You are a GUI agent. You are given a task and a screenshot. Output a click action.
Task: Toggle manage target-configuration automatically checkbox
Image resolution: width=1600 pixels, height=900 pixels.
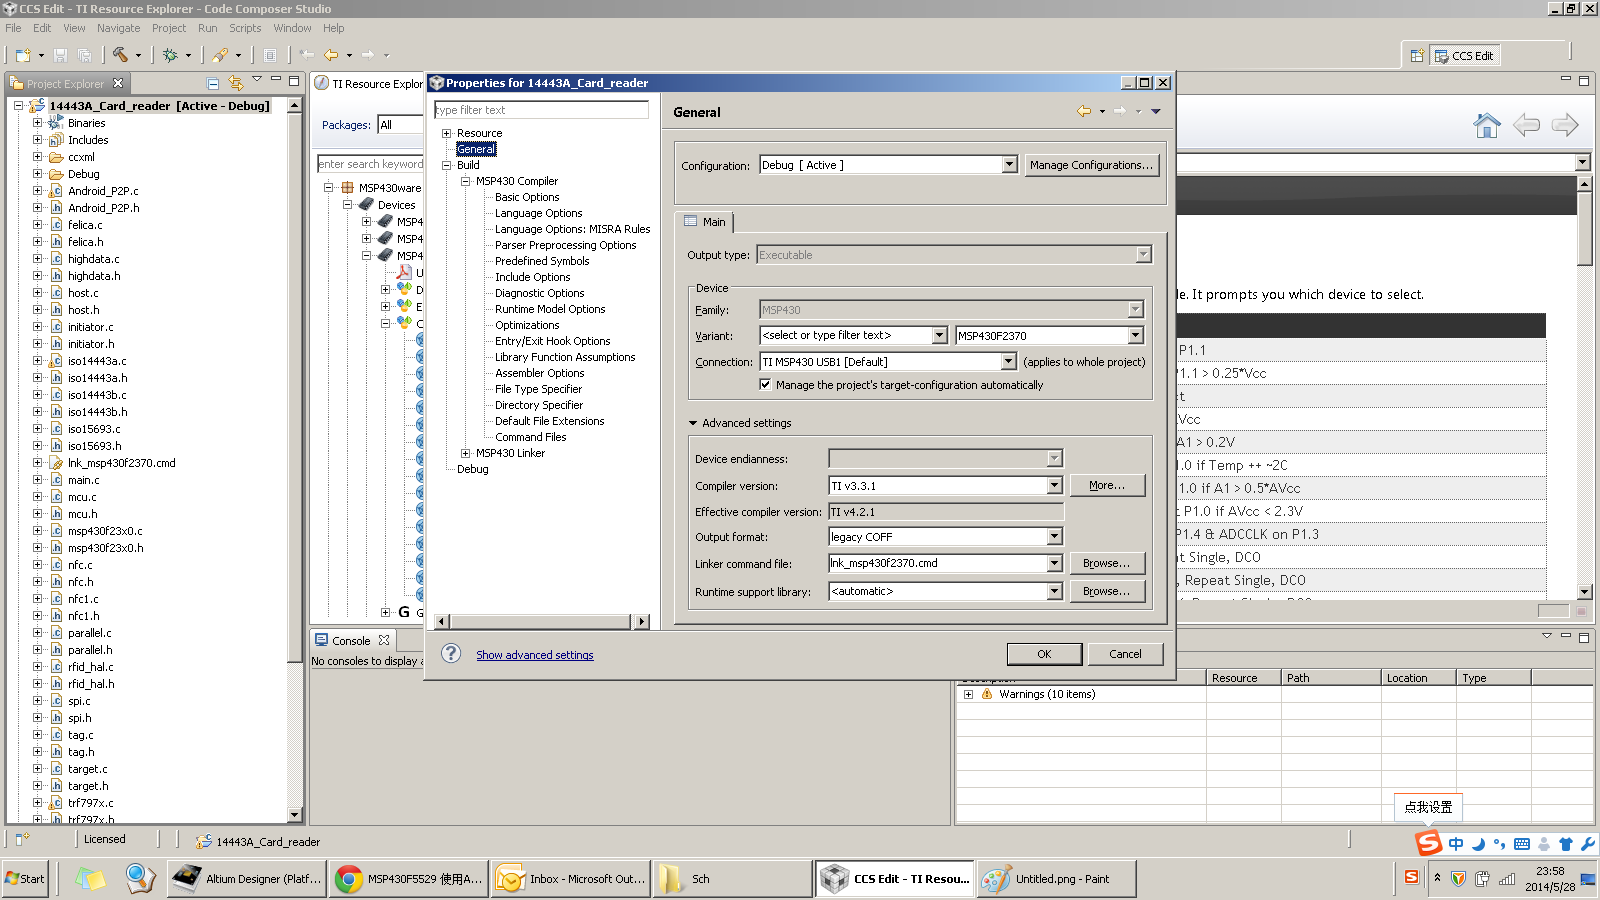coord(765,385)
